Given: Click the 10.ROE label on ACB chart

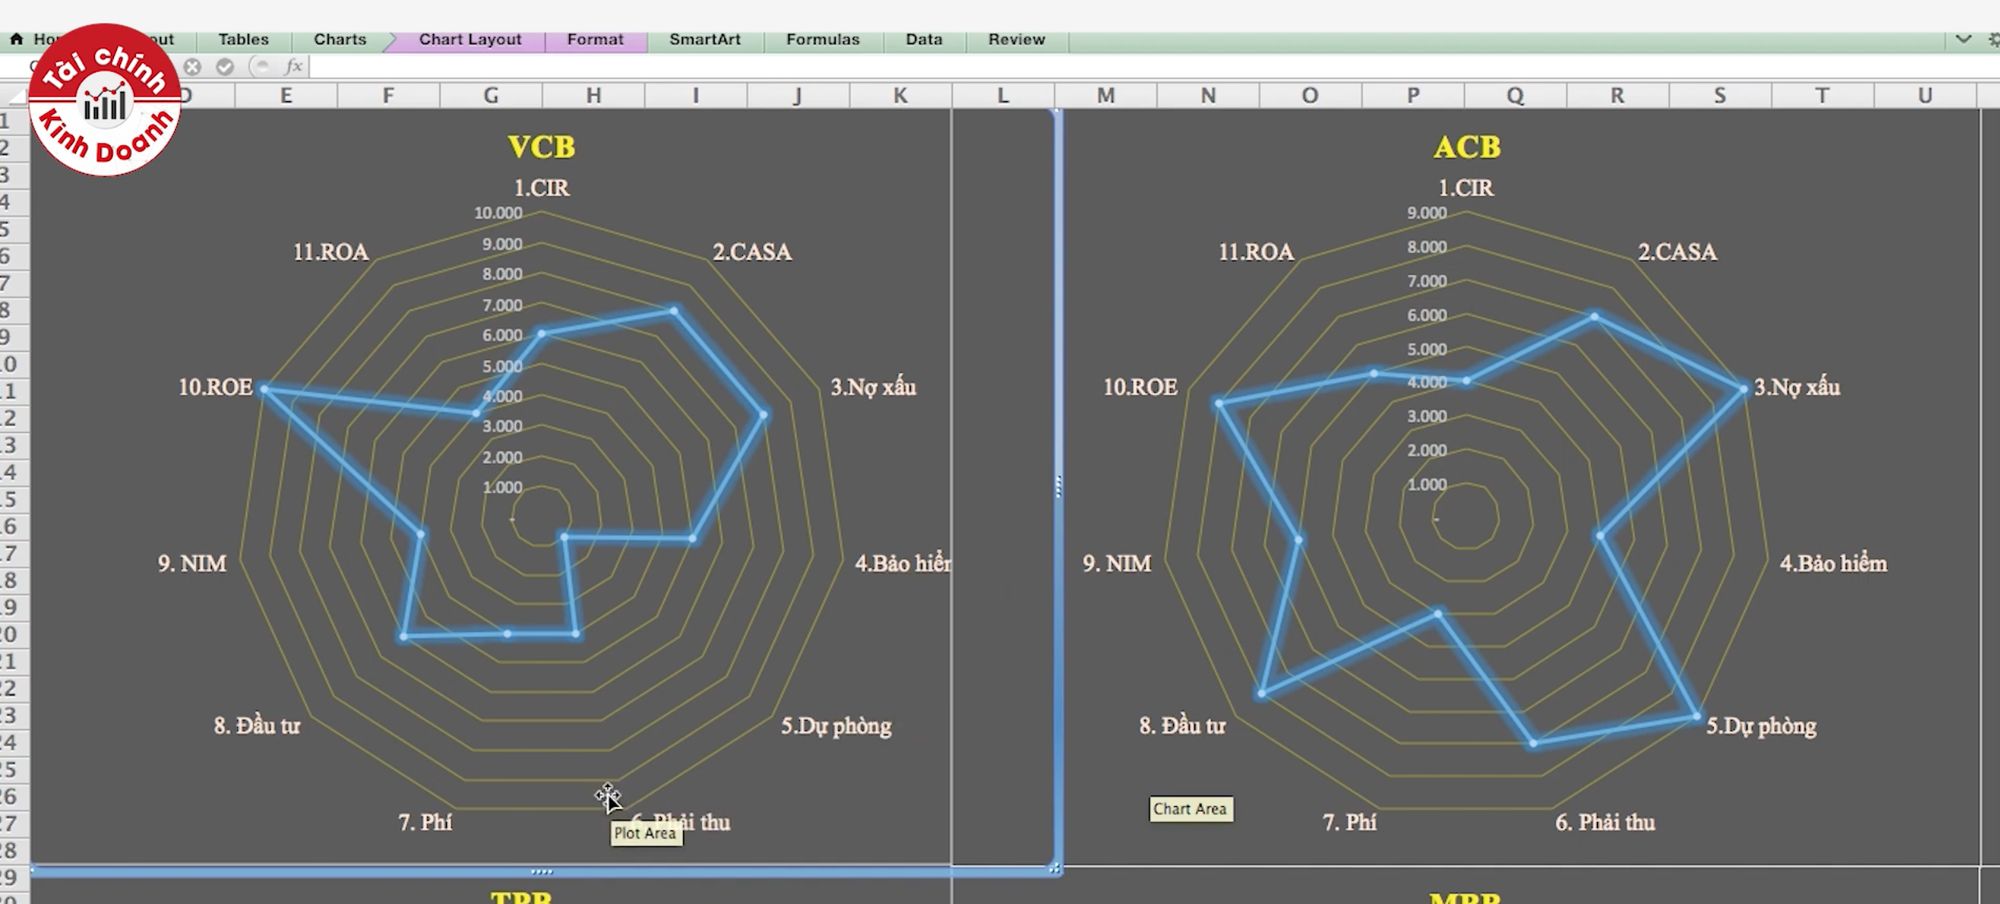Looking at the screenshot, I should click(1140, 387).
